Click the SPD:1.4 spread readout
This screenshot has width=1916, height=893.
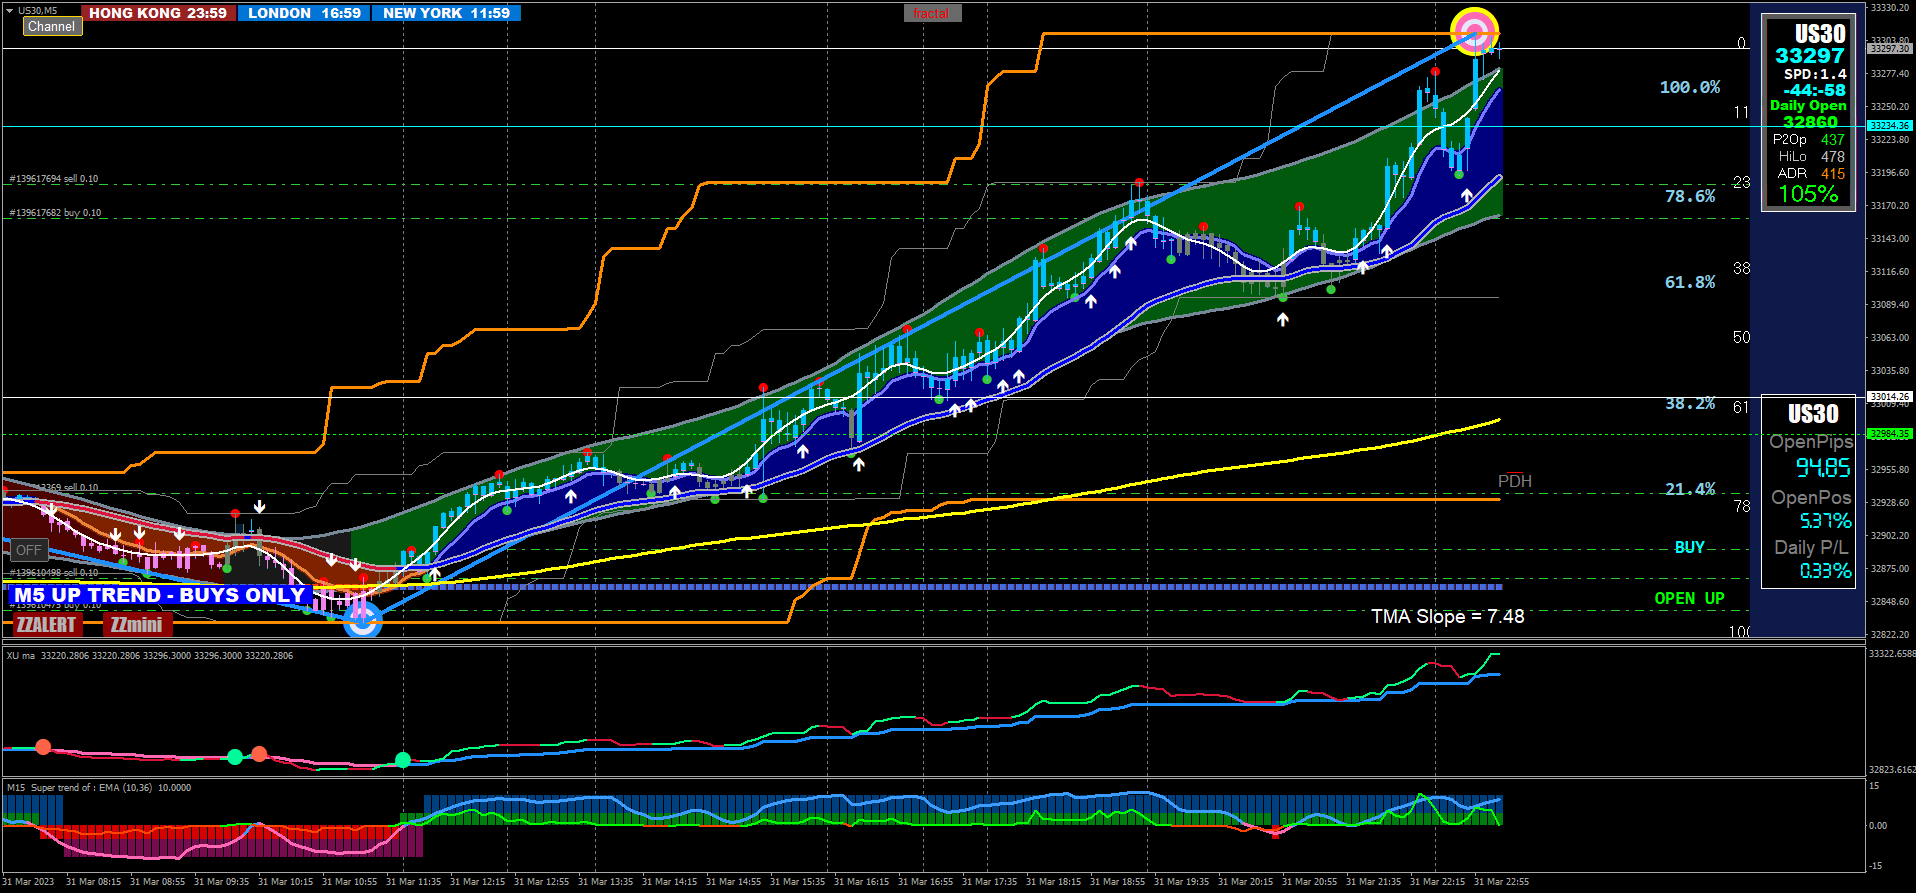point(1815,74)
